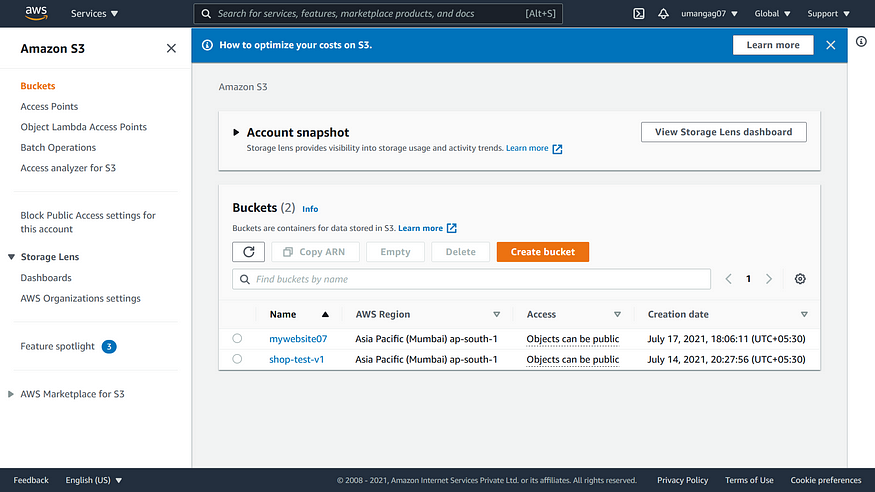The image size is (875, 492).
Task: Focus the top services search box
Action: (x=378, y=13)
